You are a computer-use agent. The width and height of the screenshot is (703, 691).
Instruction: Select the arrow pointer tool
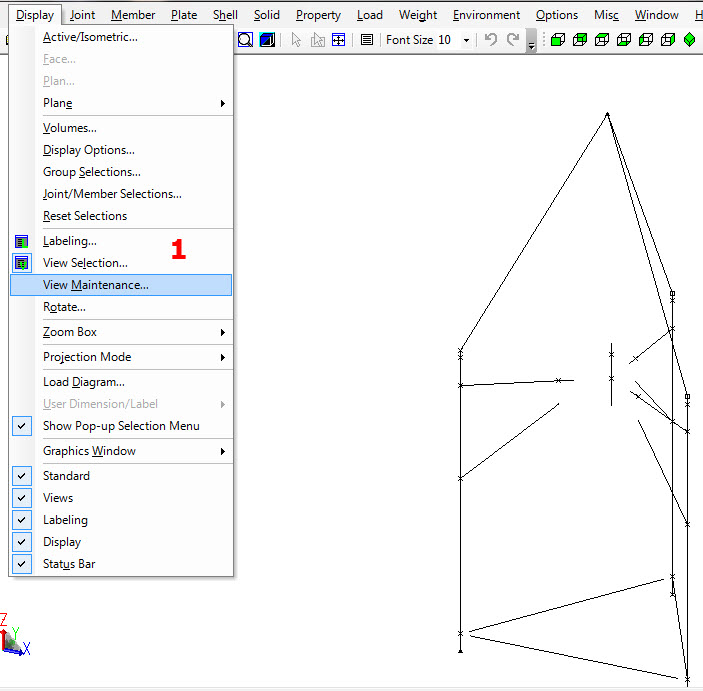(x=296, y=40)
